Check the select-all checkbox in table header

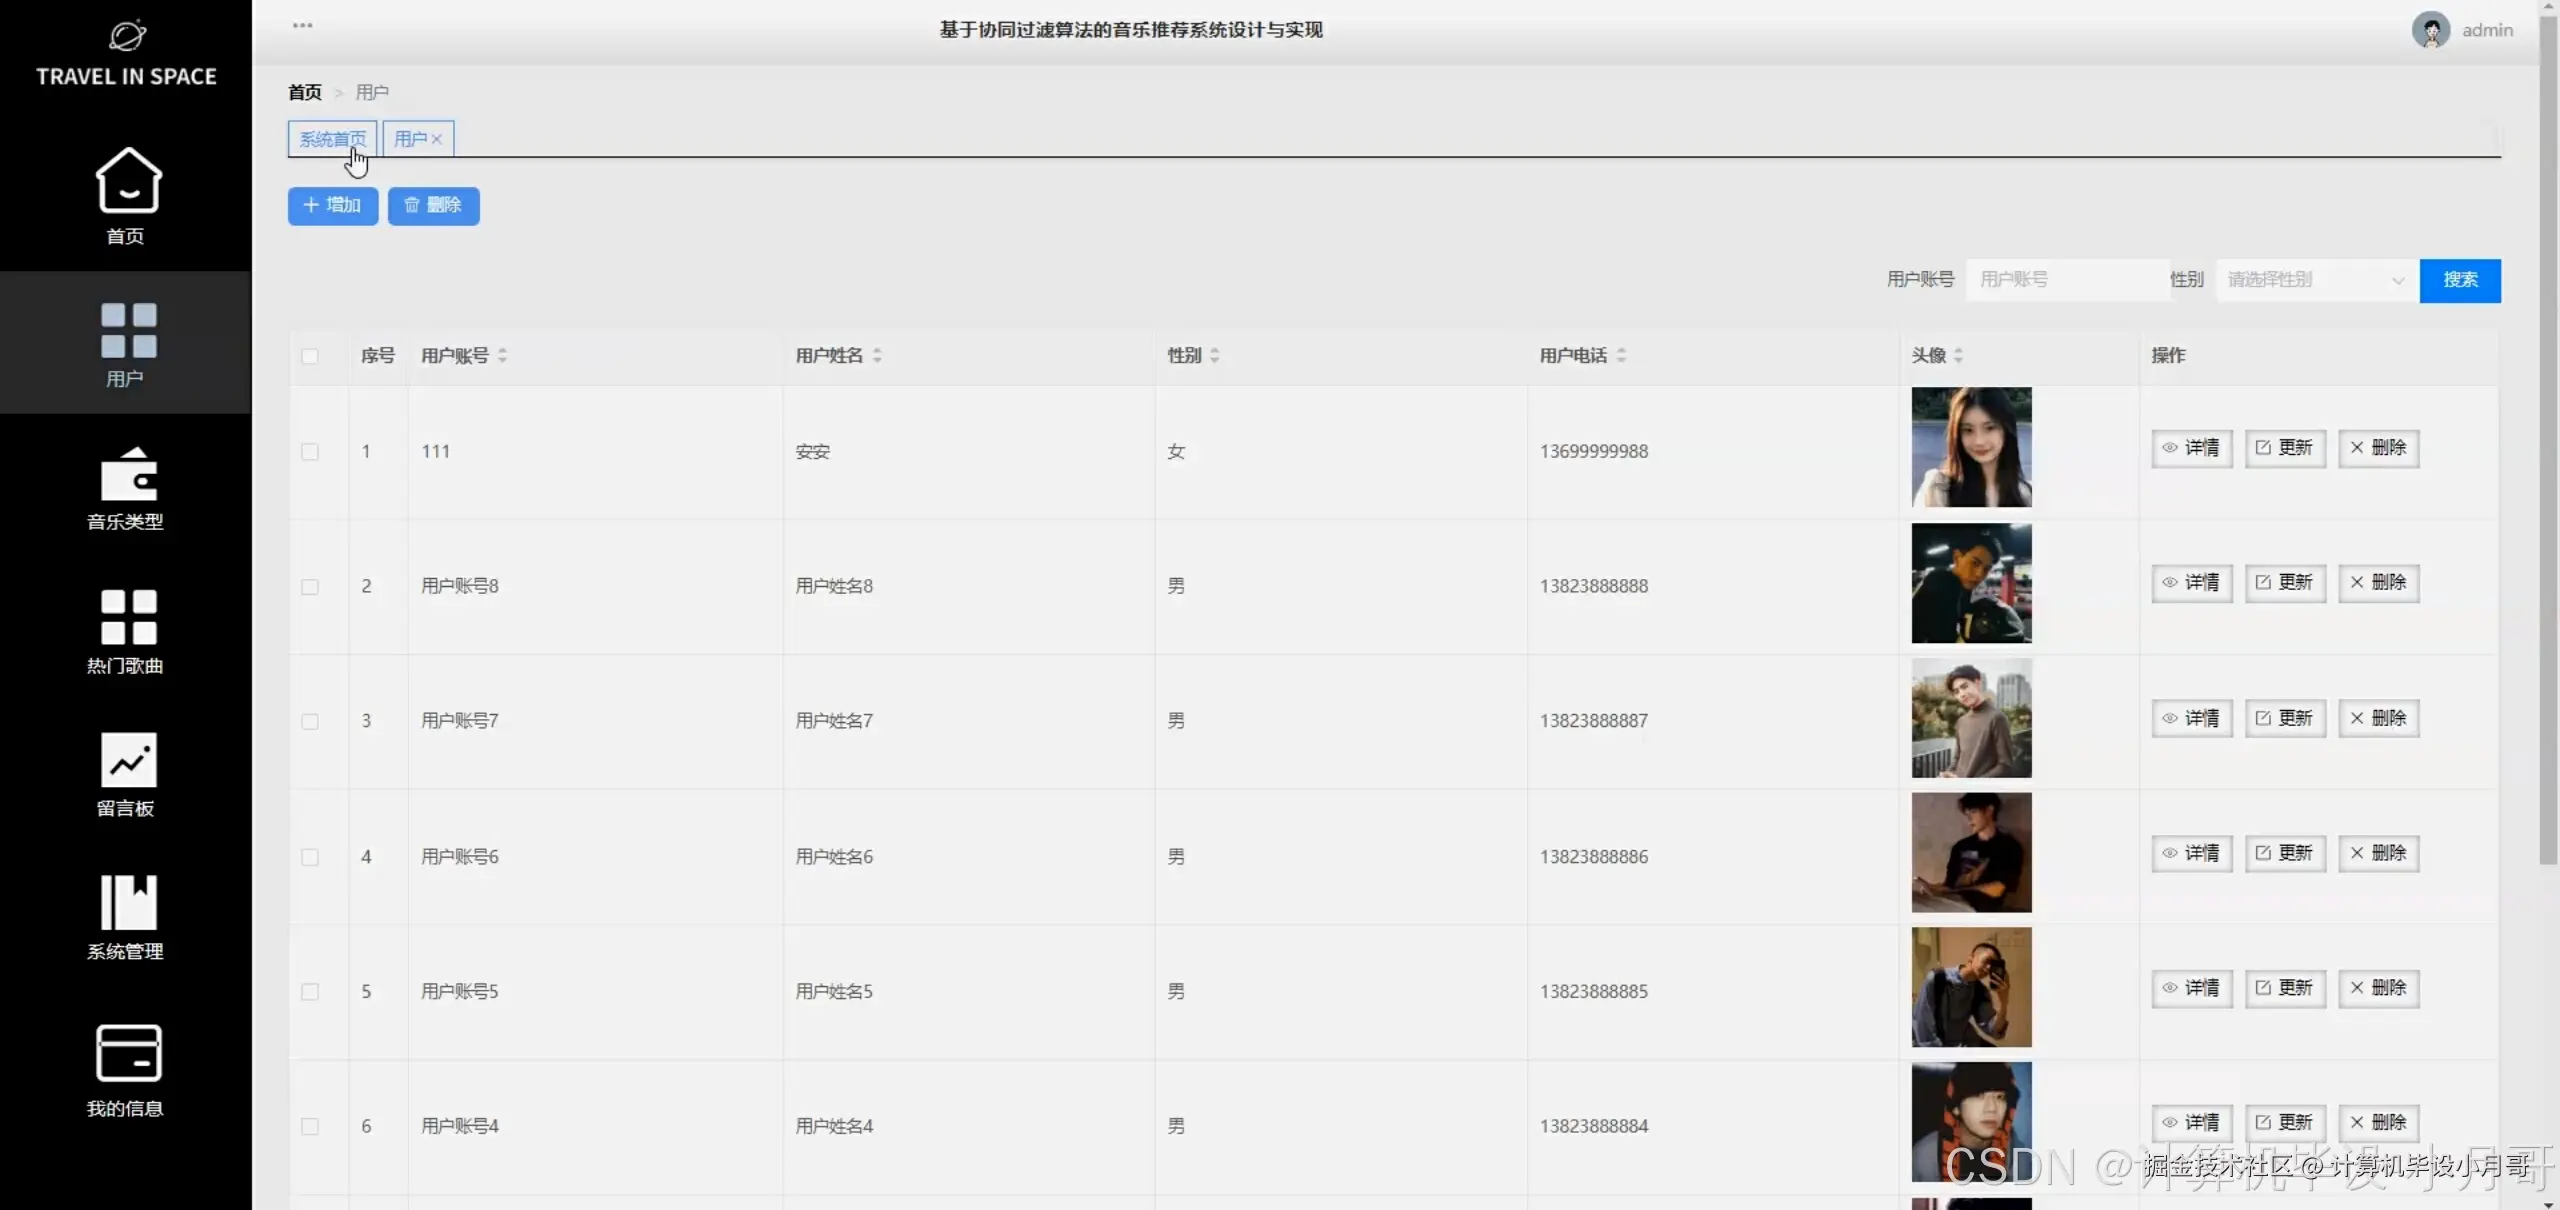[310, 356]
